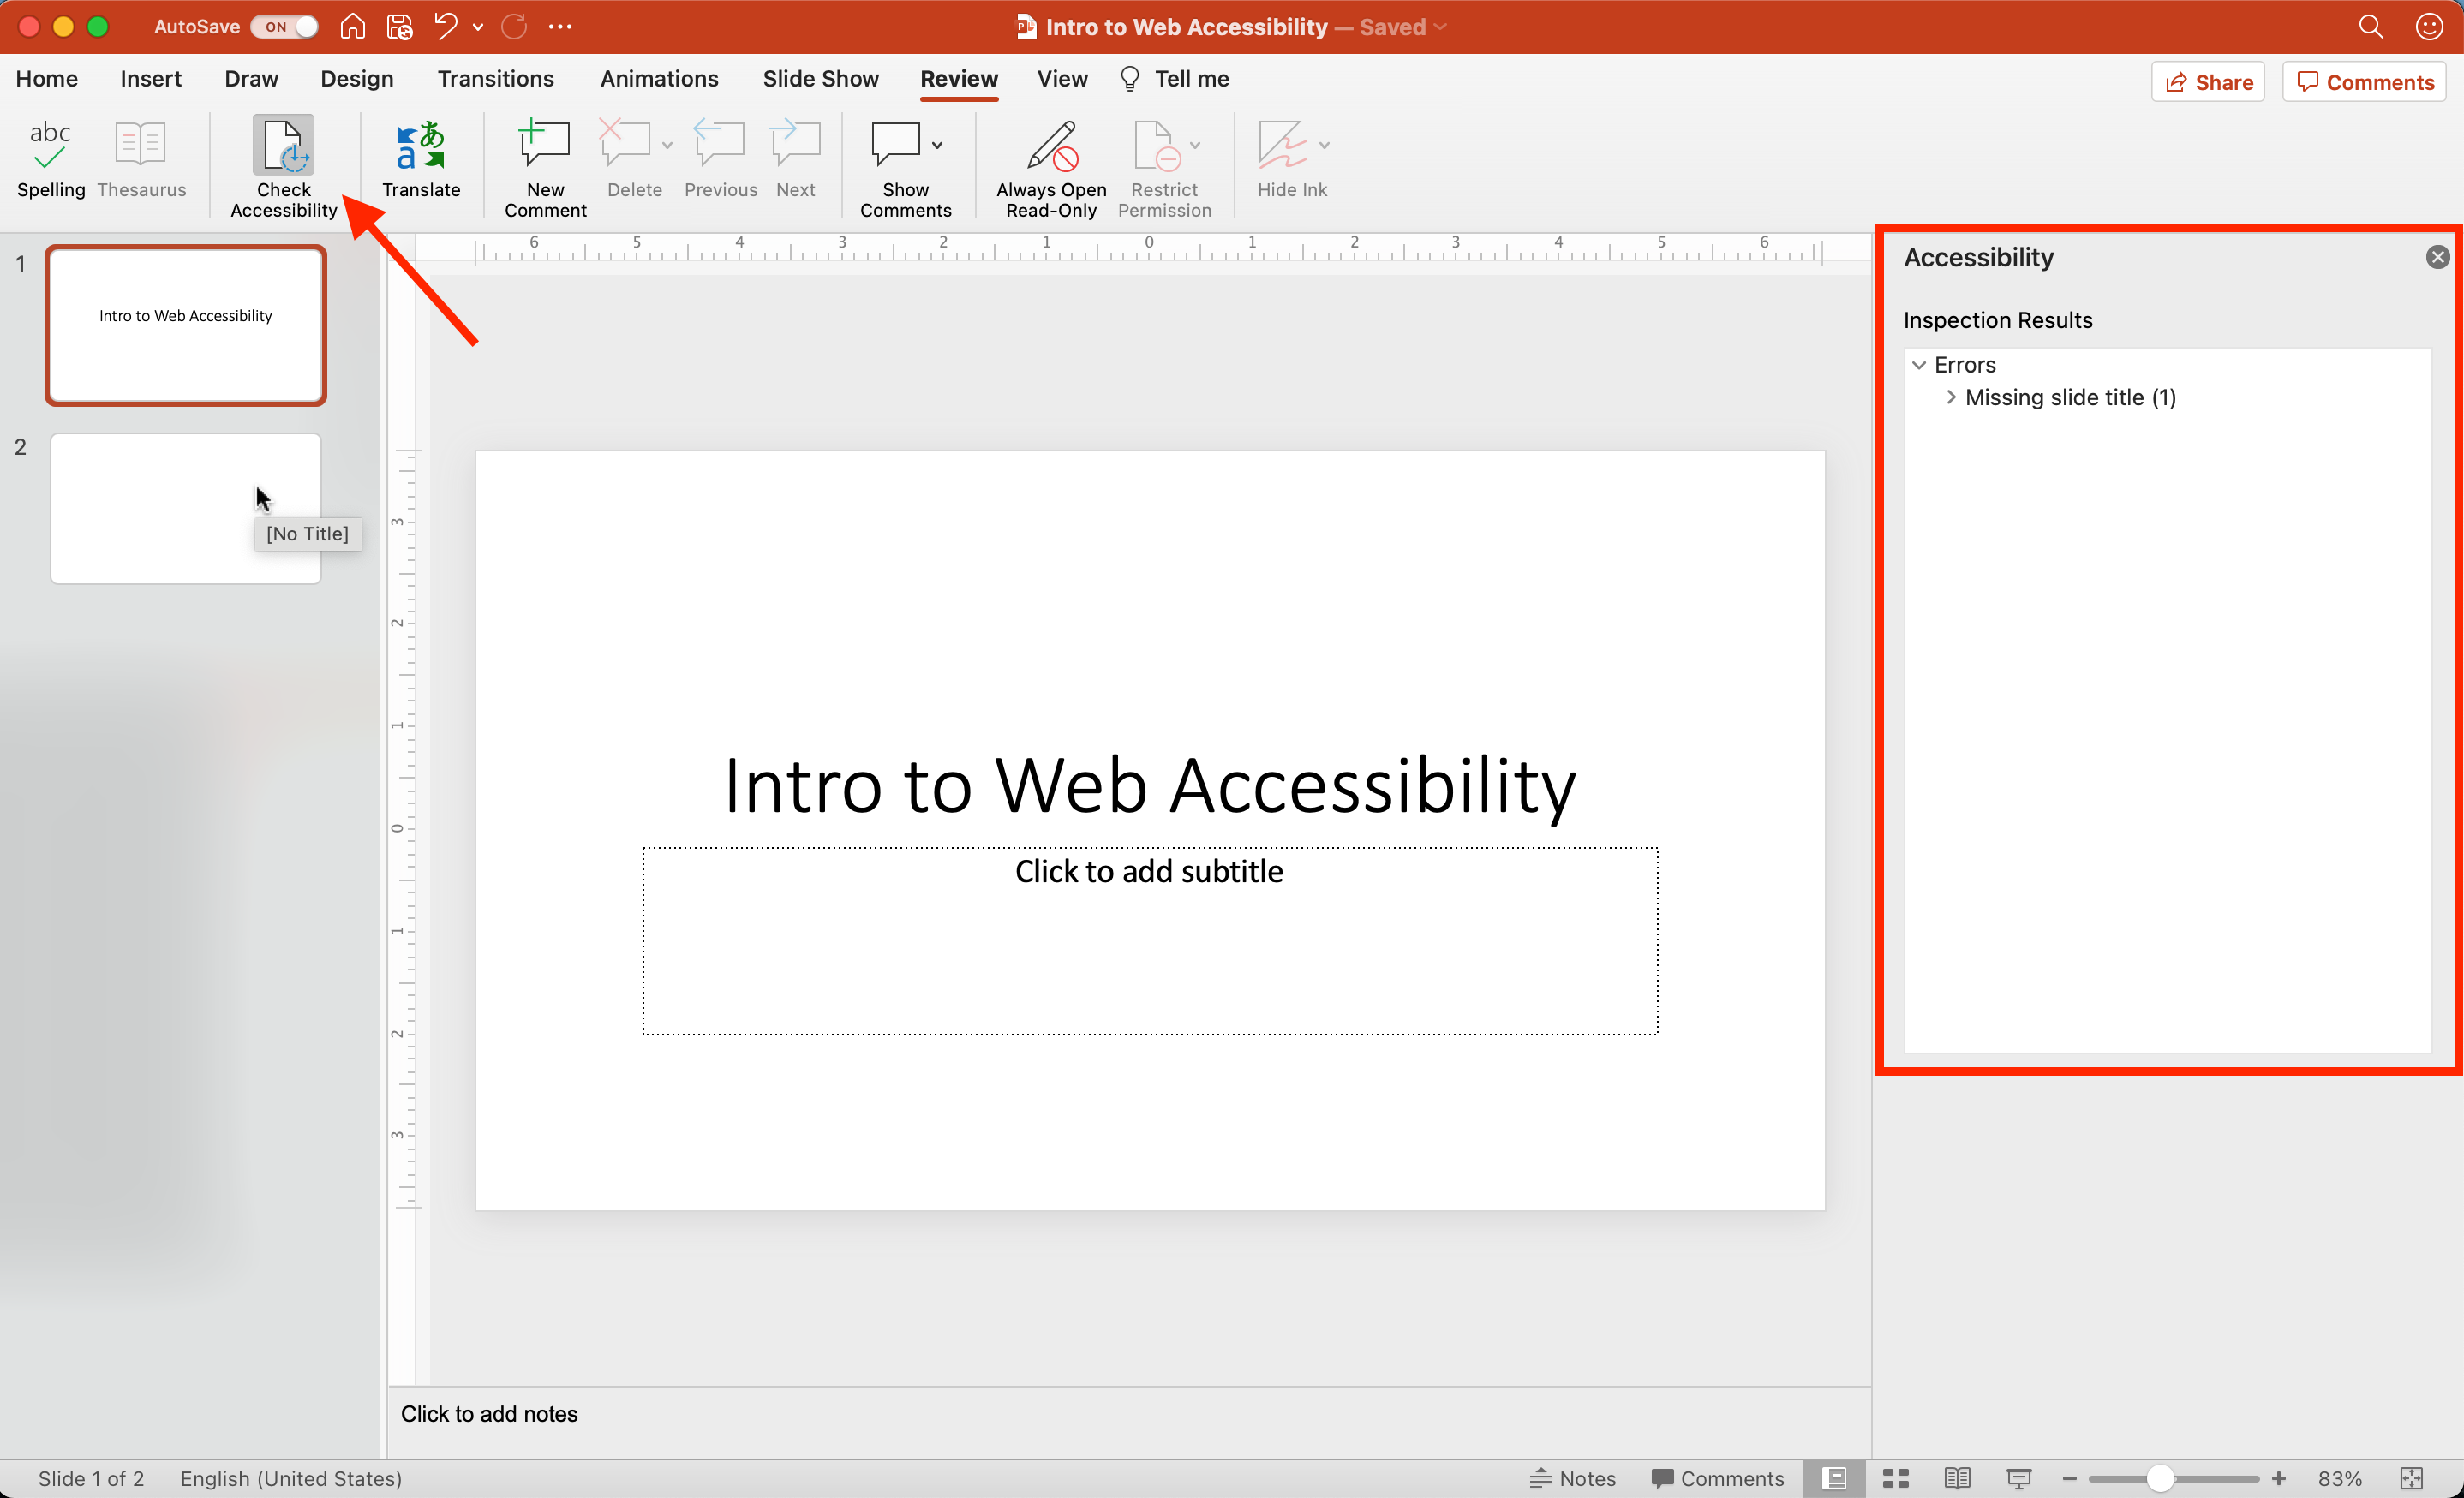Open the Undo history dropdown
This screenshot has height=1498, width=2464.
(x=477, y=26)
